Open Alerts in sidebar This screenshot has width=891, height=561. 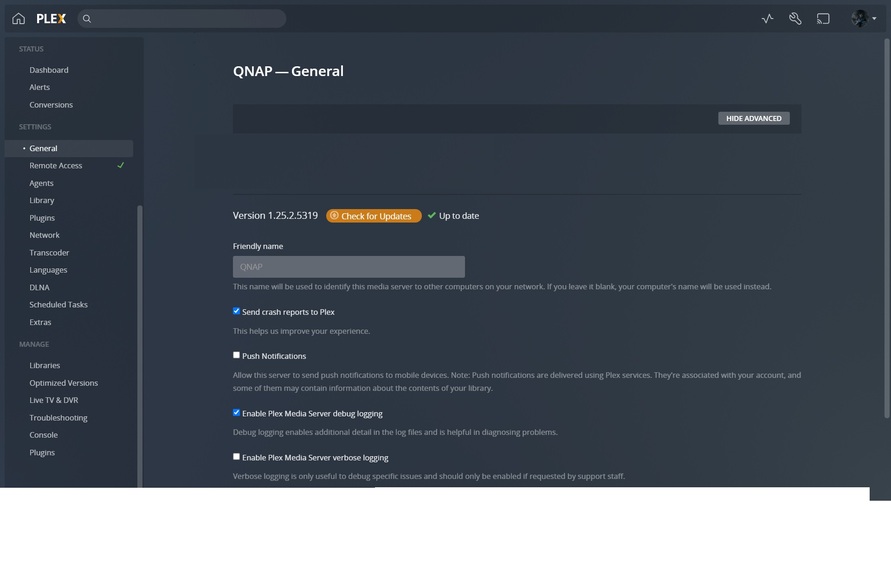[39, 87]
